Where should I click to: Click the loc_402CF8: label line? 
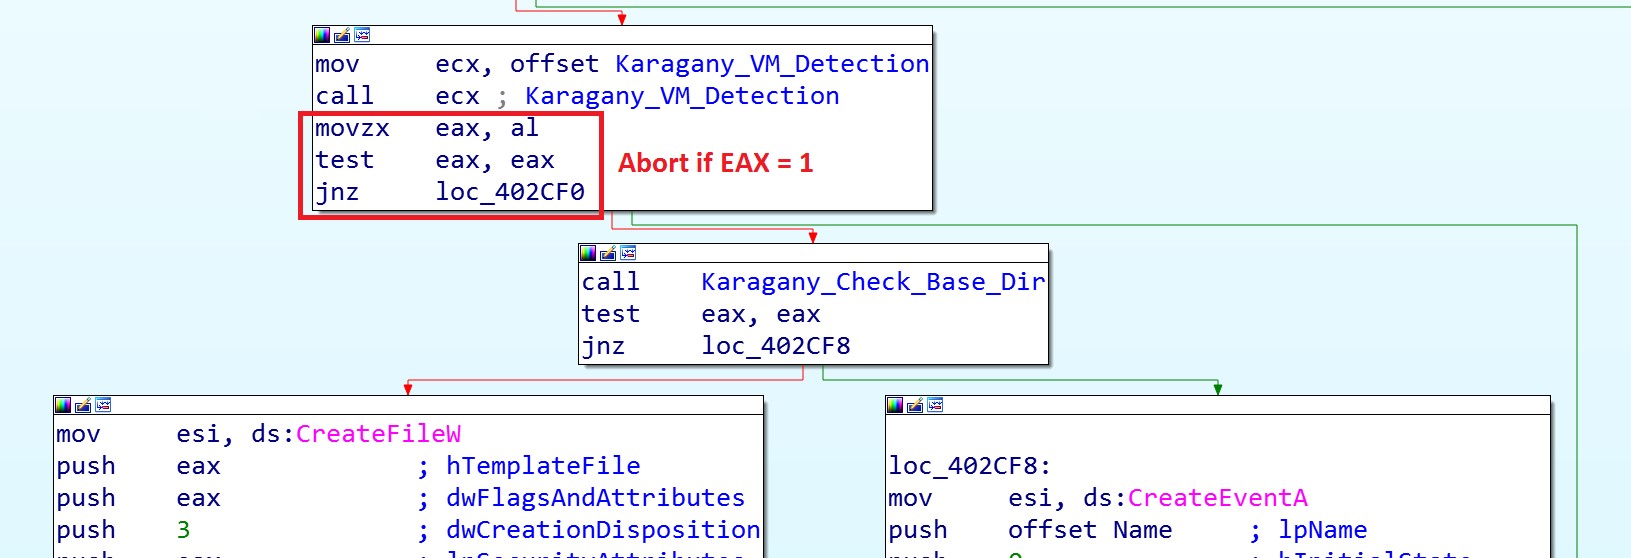[969, 466]
